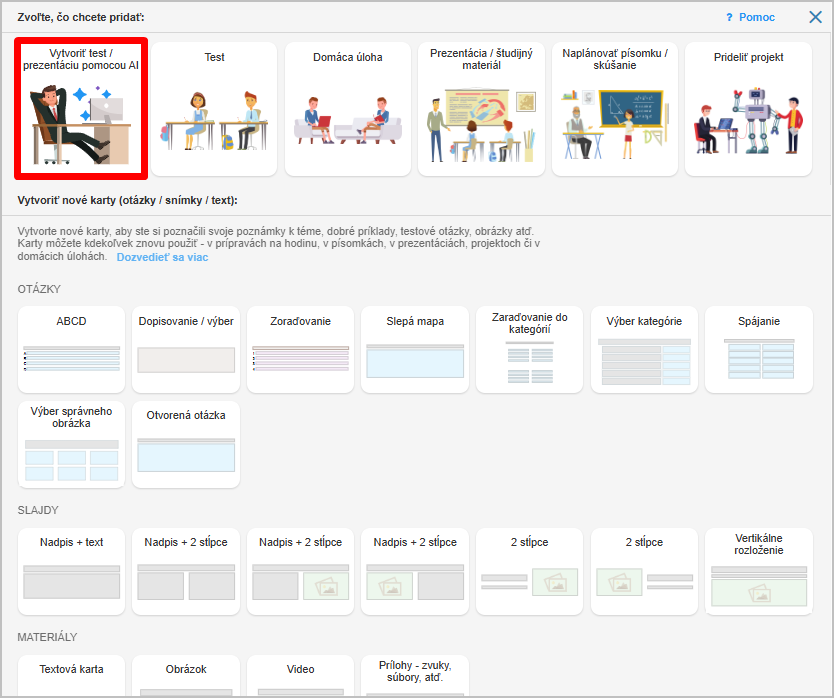Screen dimensions: 834x698
Task: Choose the Nadpis + text slide layout
Action: [71, 570]
